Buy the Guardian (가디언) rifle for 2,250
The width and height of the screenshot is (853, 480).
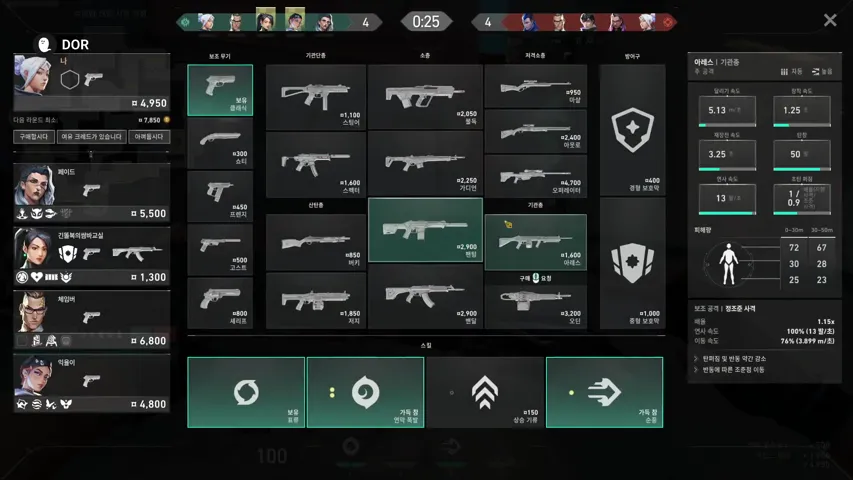click(425, 164)
